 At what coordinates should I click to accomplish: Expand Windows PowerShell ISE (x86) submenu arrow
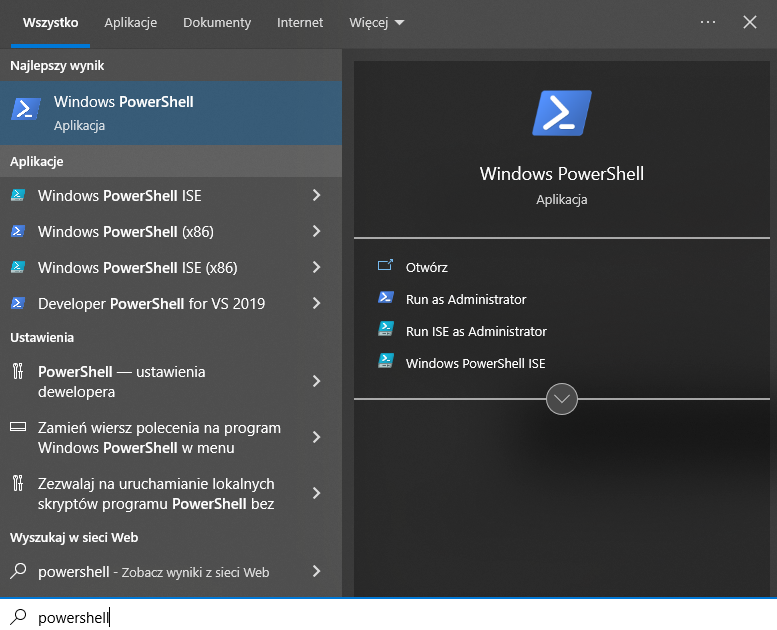[316, 268]
